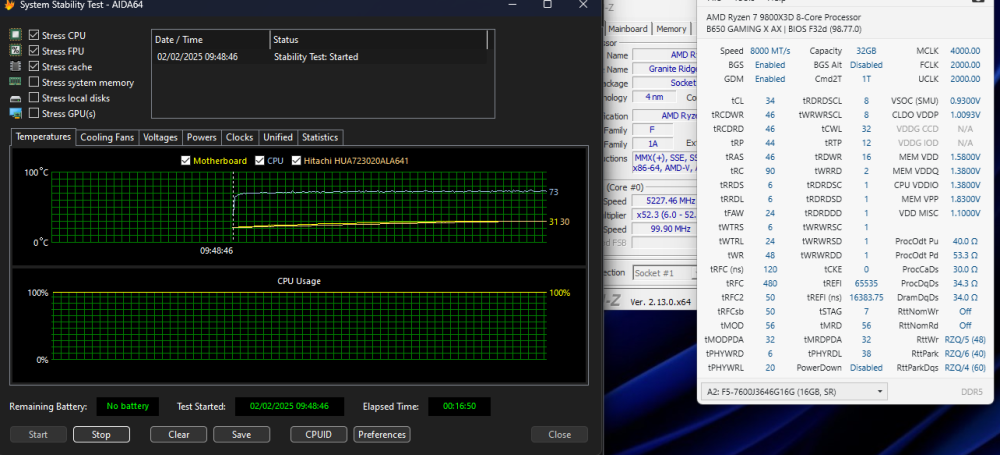Screen dimensions: 1000x455
Task: Select the Statistics tab
Action: [x=320, y=137]
